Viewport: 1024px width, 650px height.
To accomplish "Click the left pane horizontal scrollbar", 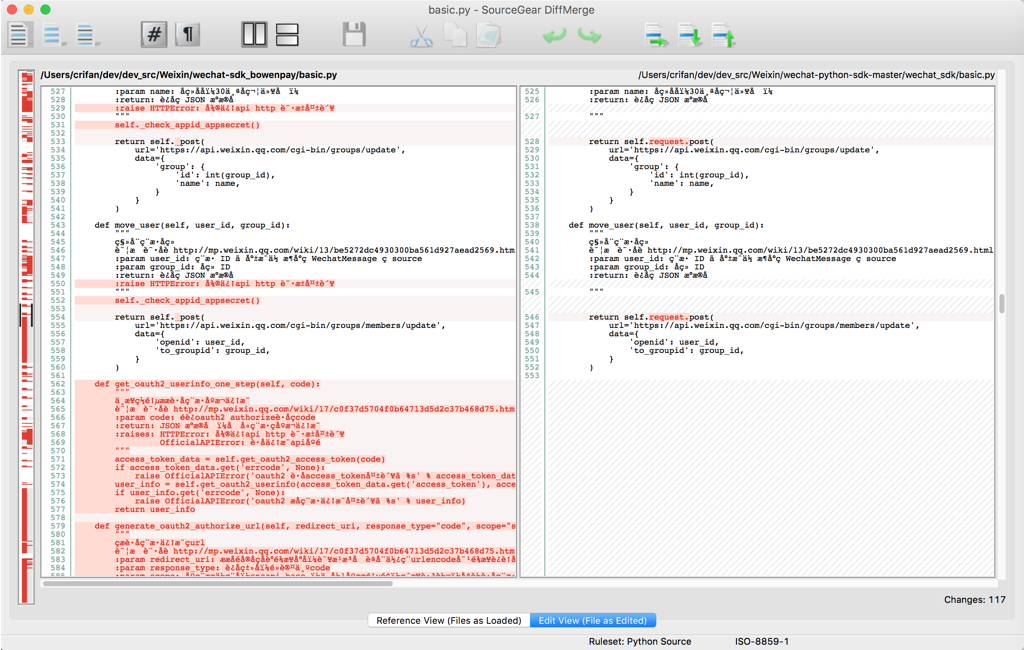I will [x=217, y=583].
